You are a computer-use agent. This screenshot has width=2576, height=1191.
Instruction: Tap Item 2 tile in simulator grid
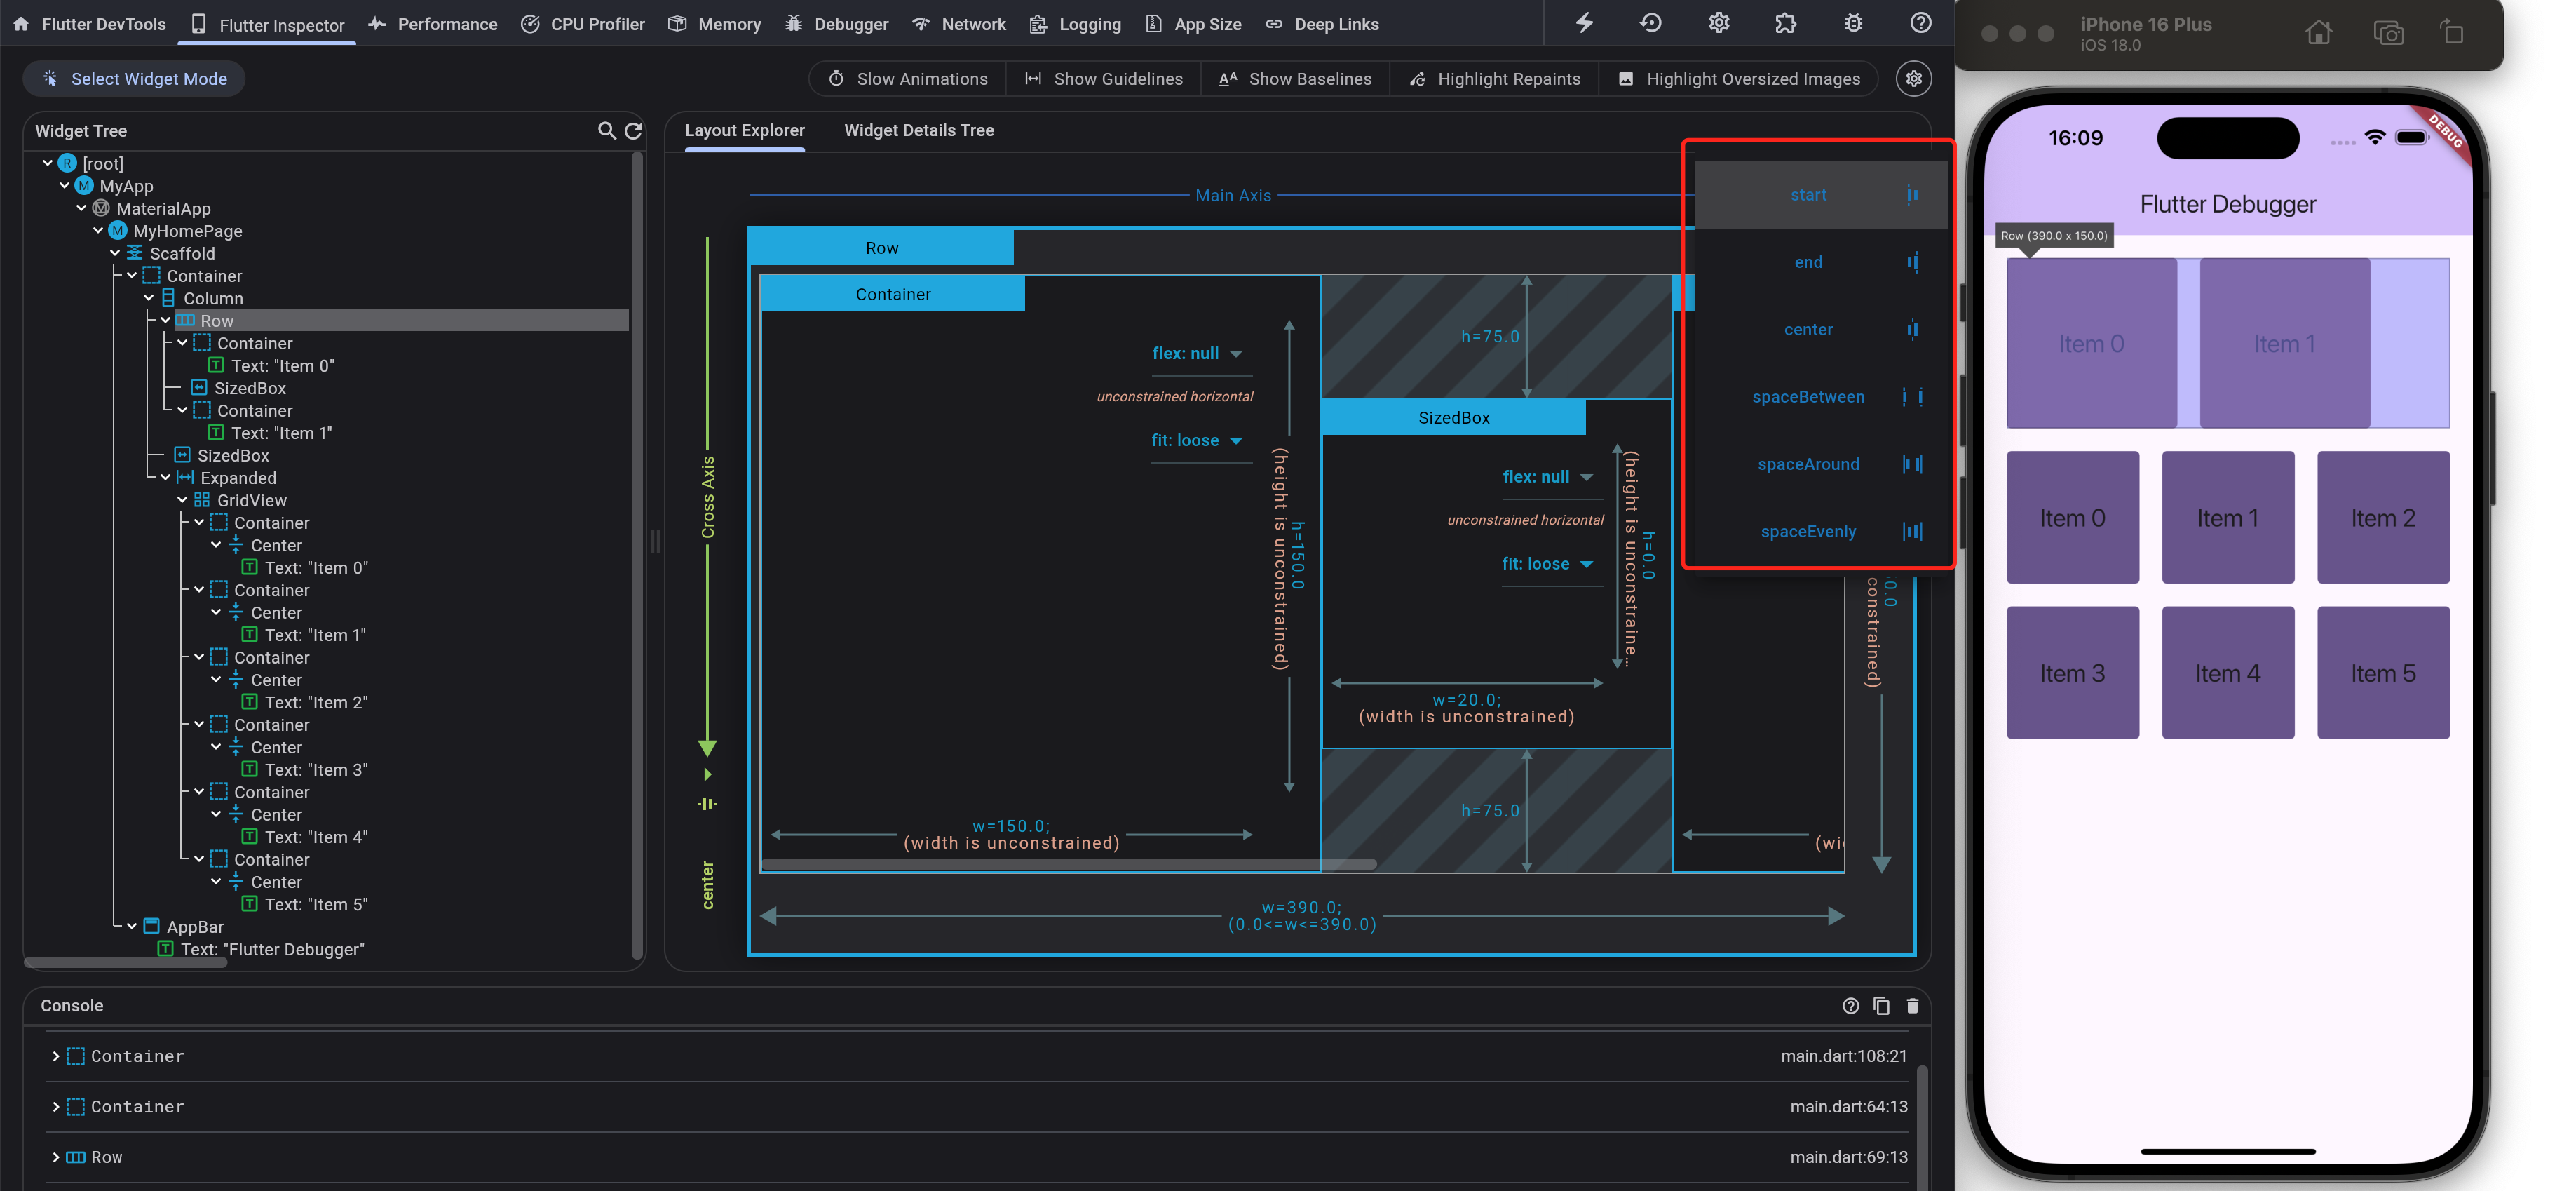tap(2383, 518)
